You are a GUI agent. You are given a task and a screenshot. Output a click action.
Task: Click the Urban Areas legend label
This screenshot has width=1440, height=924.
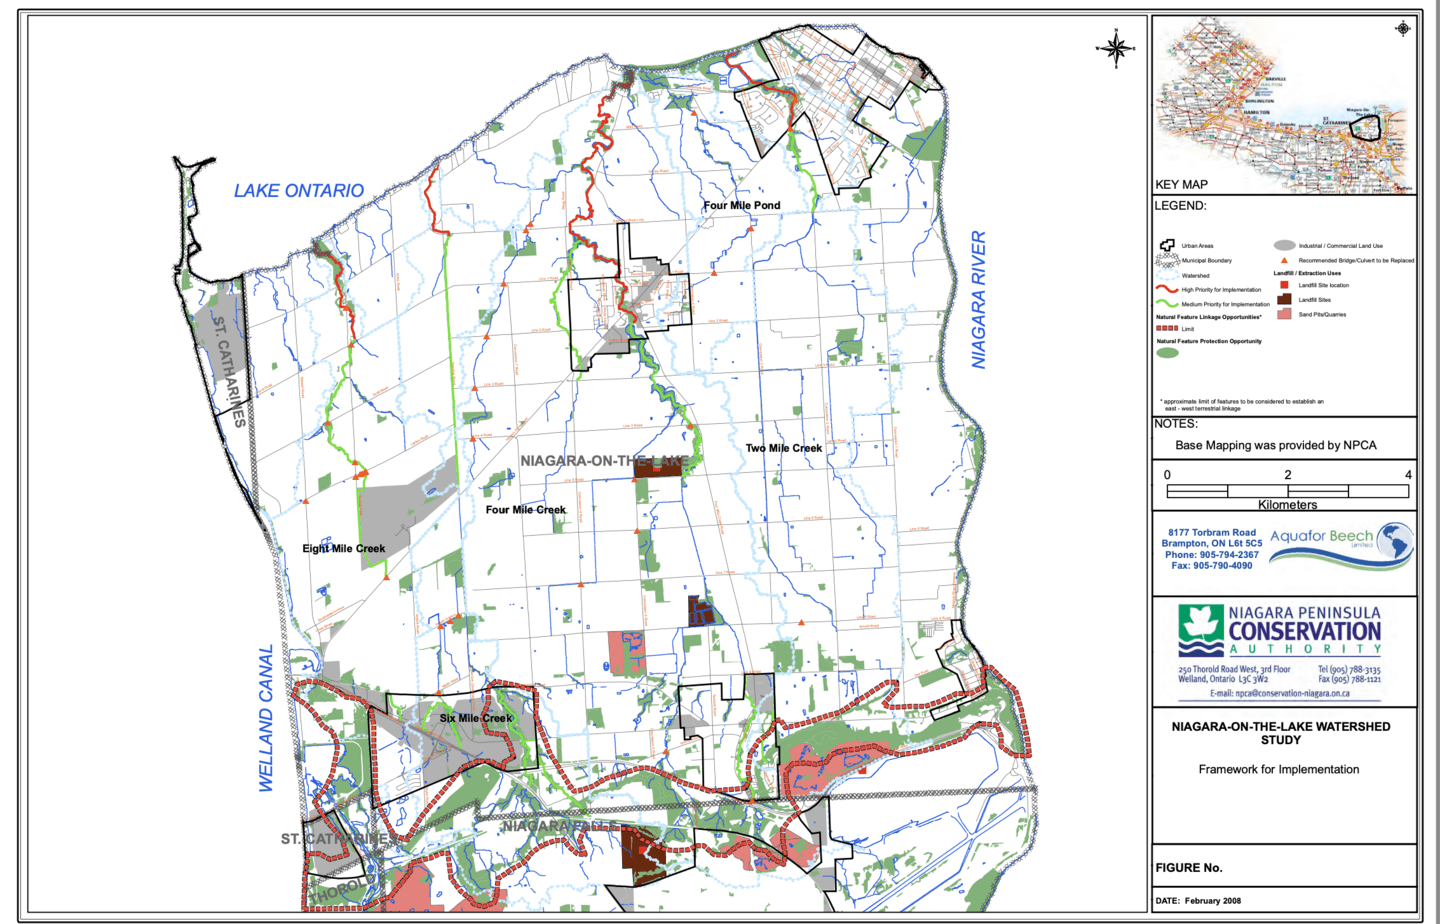1197,246
